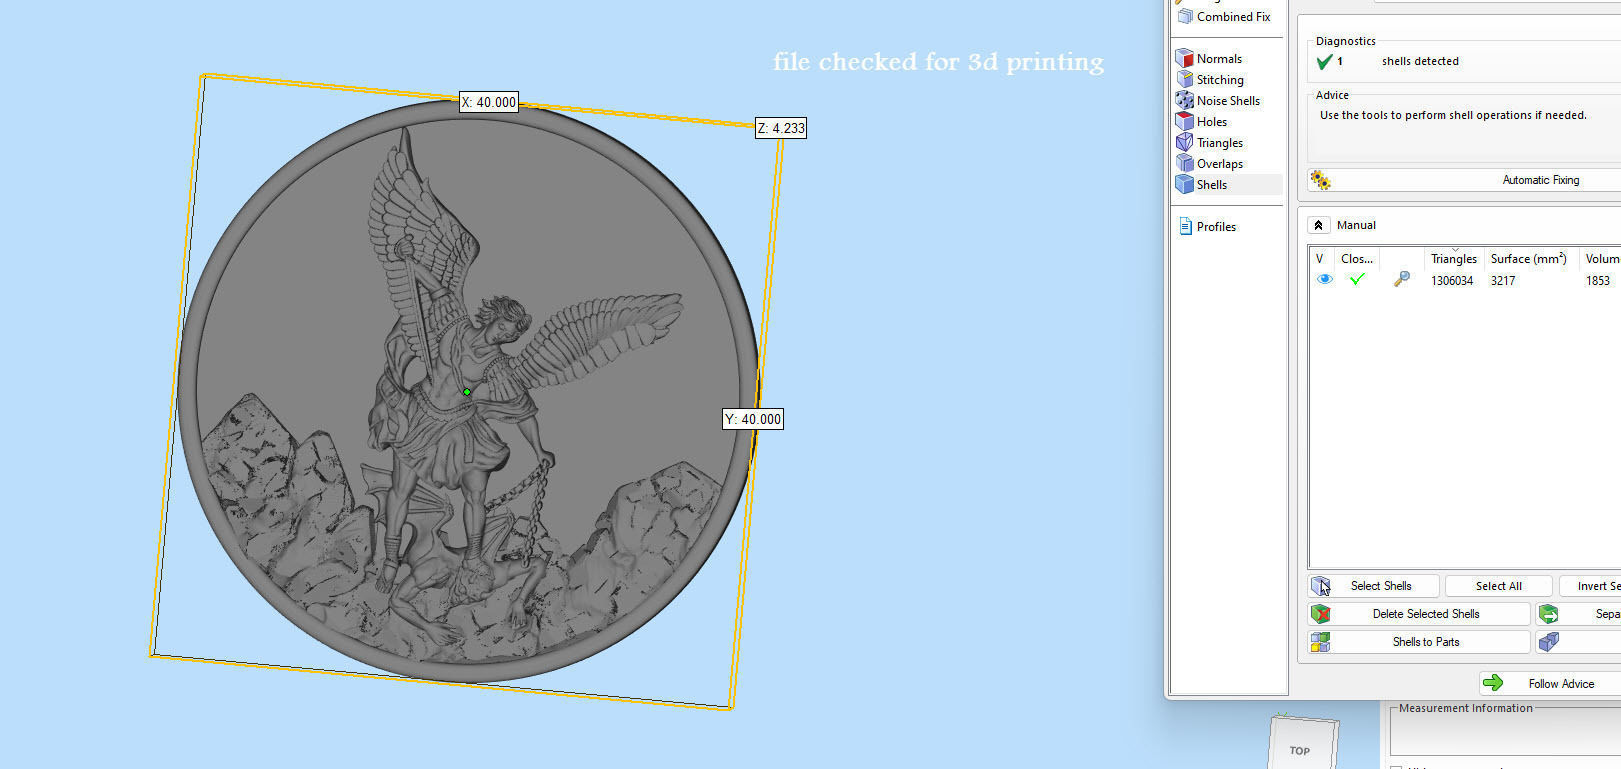Click the unlabeled button with the blue cubes icon

coord(1579,642)
